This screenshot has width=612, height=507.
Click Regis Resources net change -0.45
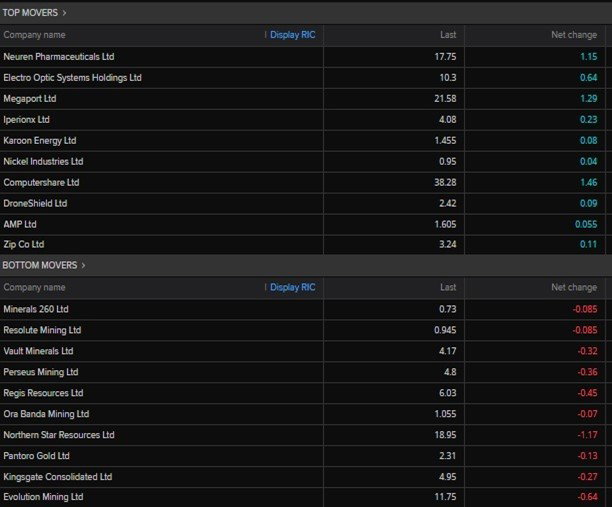tap(587, 393)
